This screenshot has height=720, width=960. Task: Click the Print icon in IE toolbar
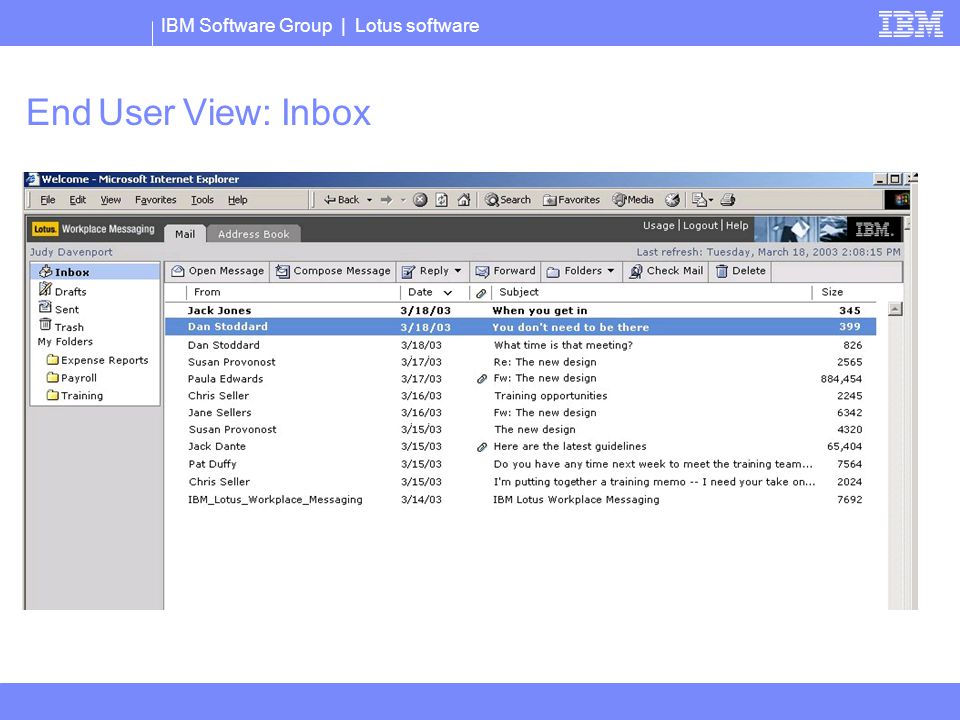click(x=728, y=200)
